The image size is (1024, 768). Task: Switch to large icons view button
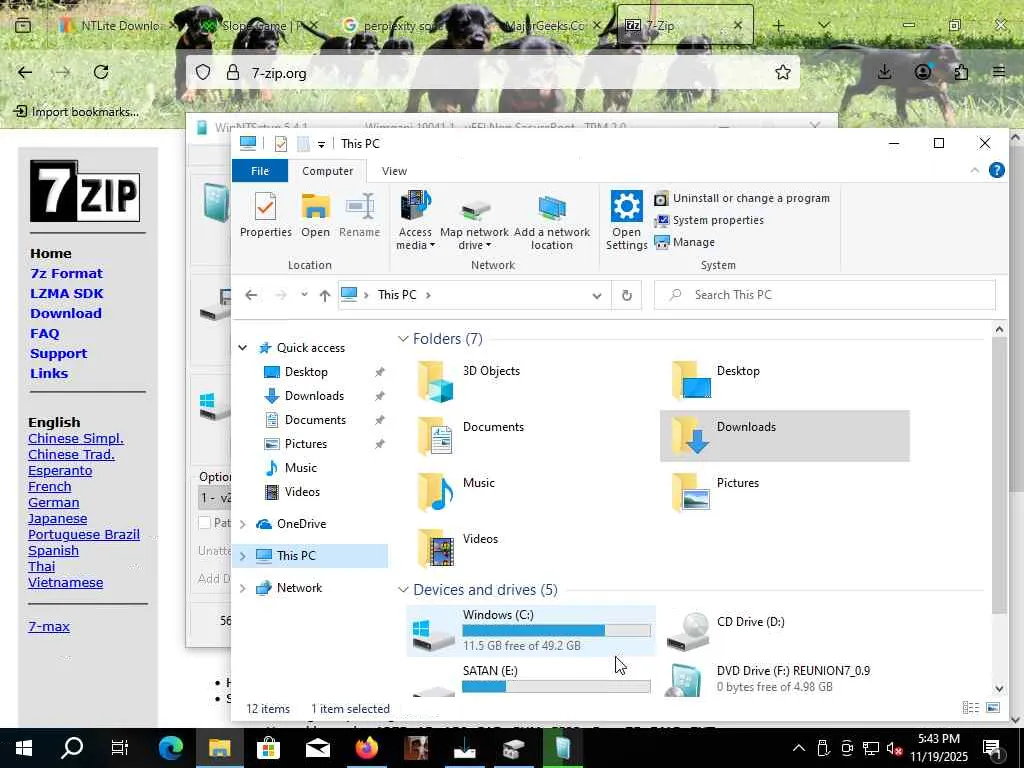pos(993,708)
